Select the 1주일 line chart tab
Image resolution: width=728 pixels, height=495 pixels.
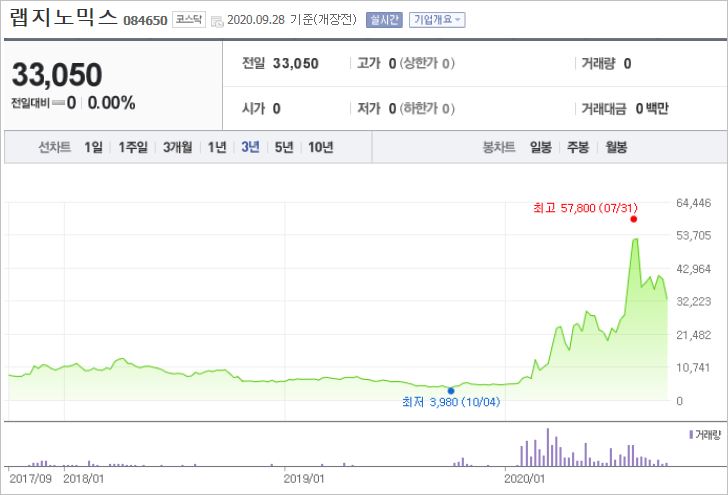point(133,148)
